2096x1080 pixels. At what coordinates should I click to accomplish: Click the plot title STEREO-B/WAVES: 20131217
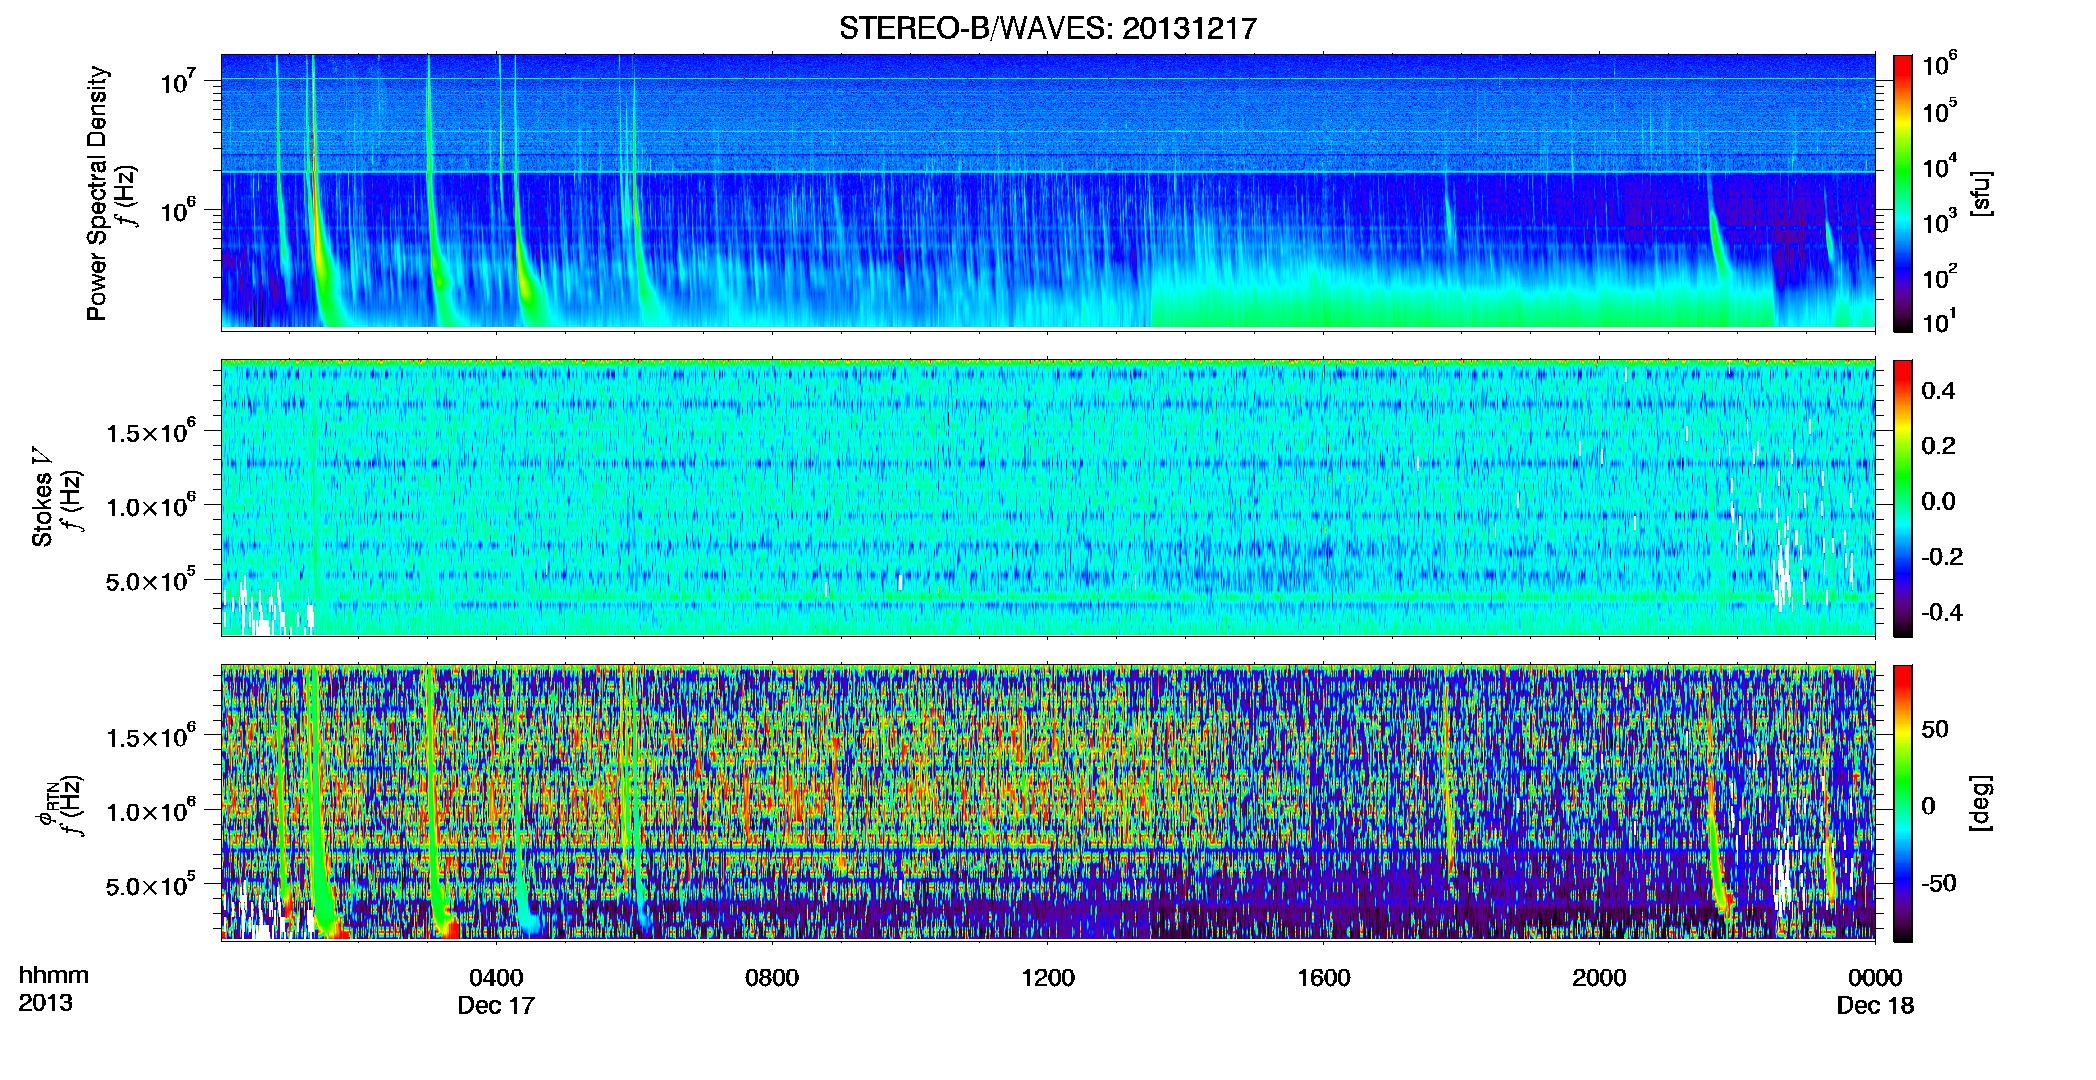pos(1047,29)
